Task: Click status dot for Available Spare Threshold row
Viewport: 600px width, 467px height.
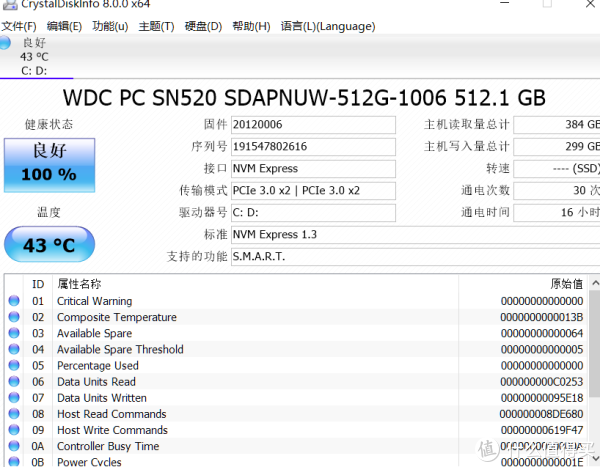Action: click(14, 349)
